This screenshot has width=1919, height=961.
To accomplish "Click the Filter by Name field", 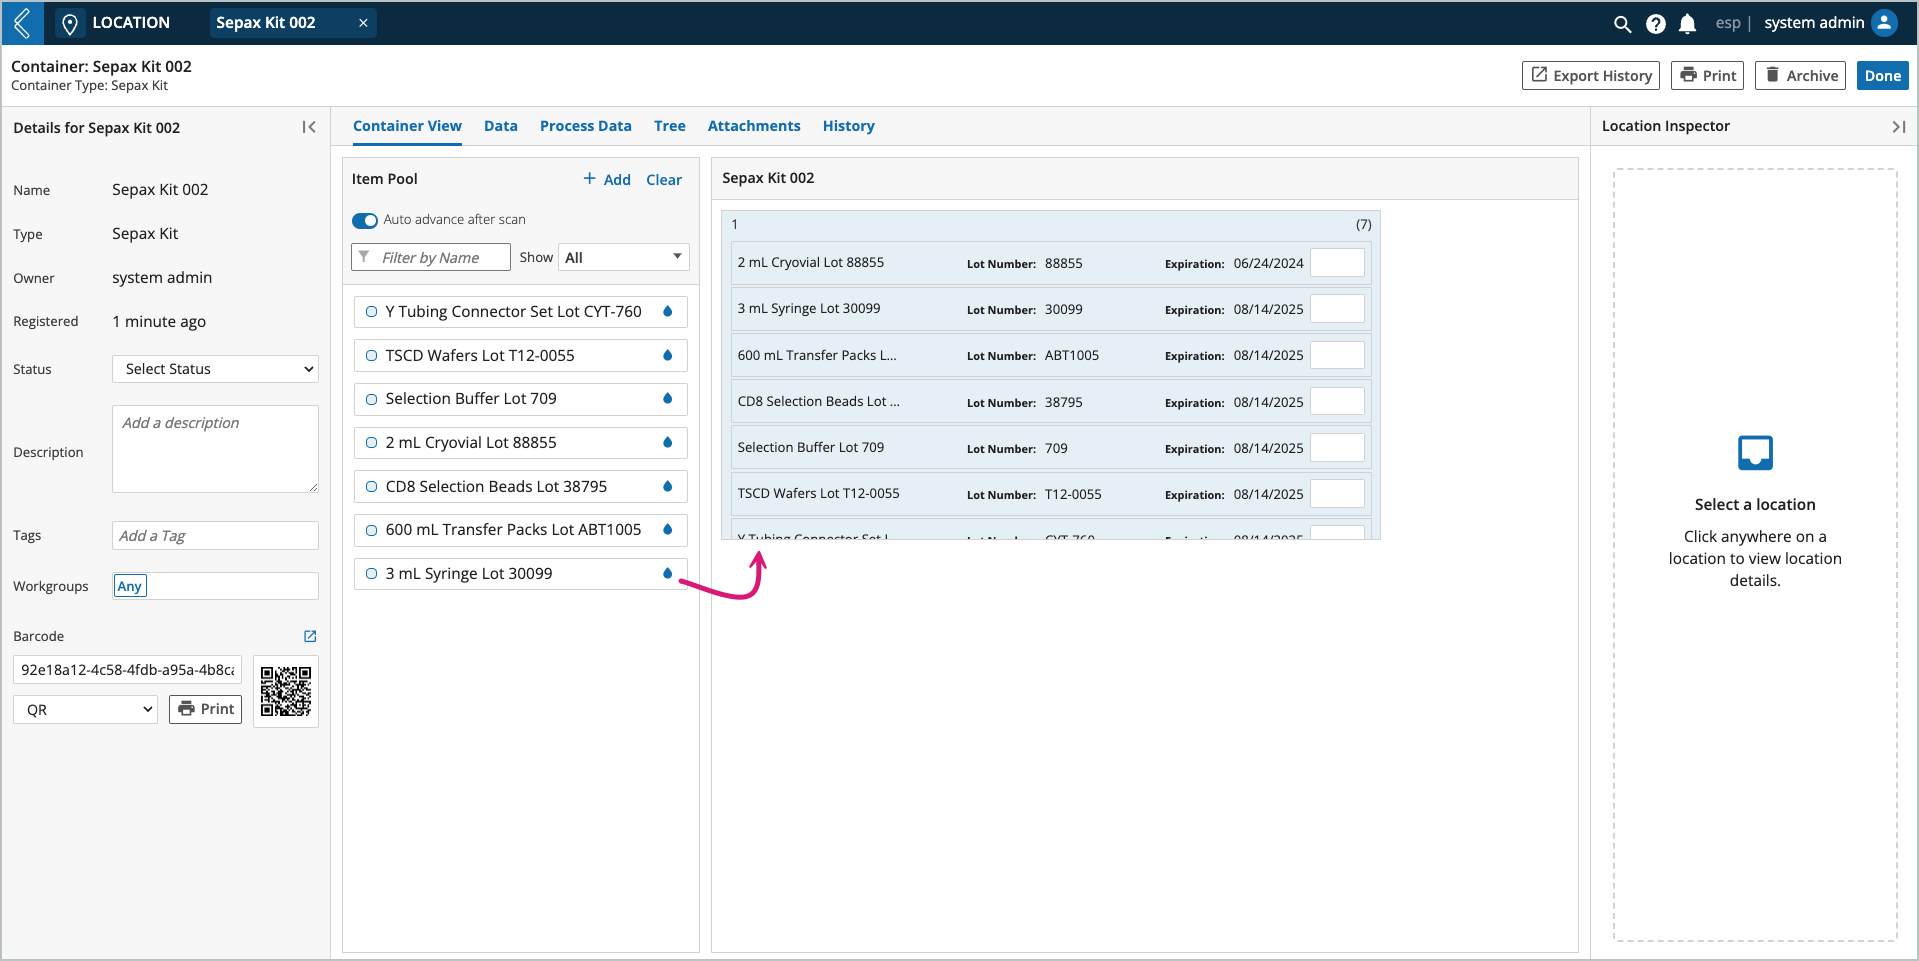I will pyautogui.click(x=431, y=257).
